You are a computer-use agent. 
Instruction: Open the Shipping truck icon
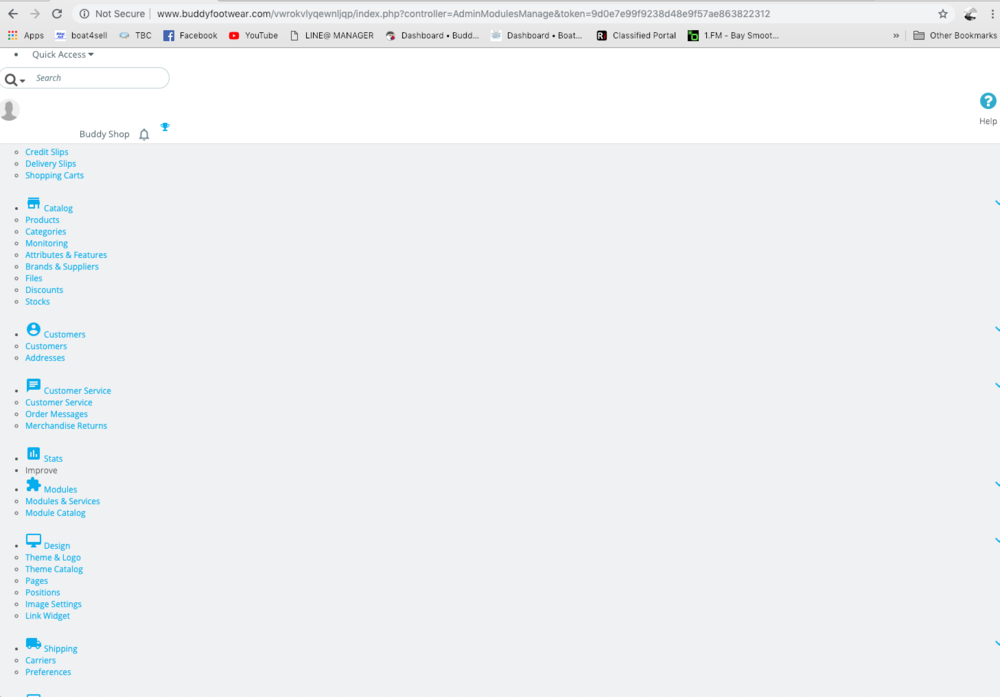coord(33,646)
